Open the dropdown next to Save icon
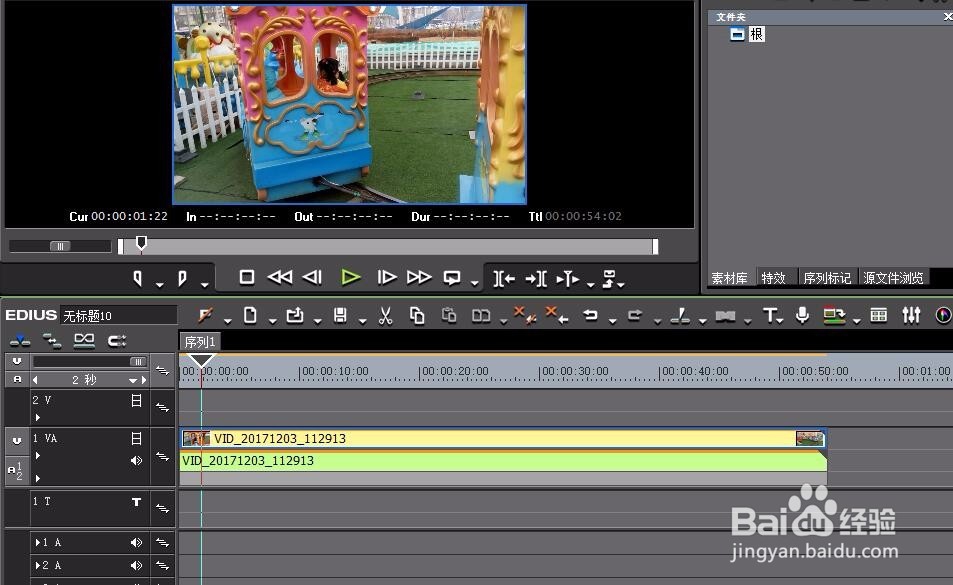Viewport: 953px width, 585px height. pos(363,321)
